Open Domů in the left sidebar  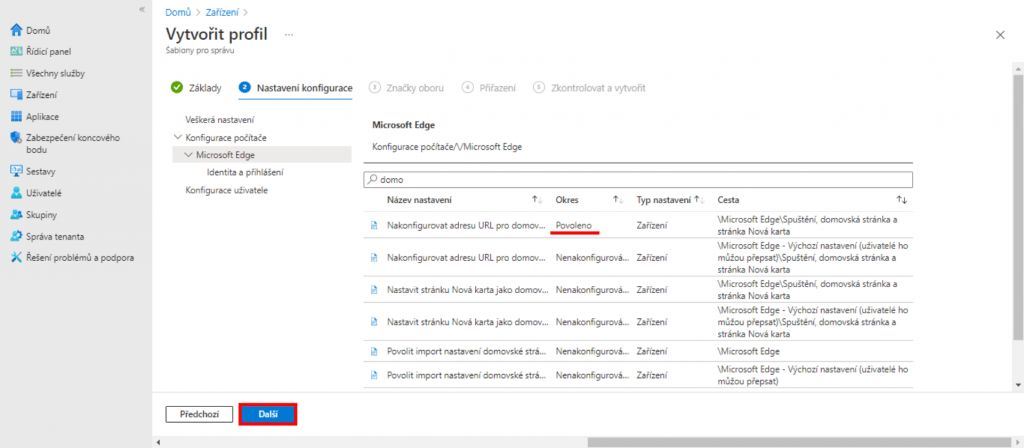pos(38,30)
